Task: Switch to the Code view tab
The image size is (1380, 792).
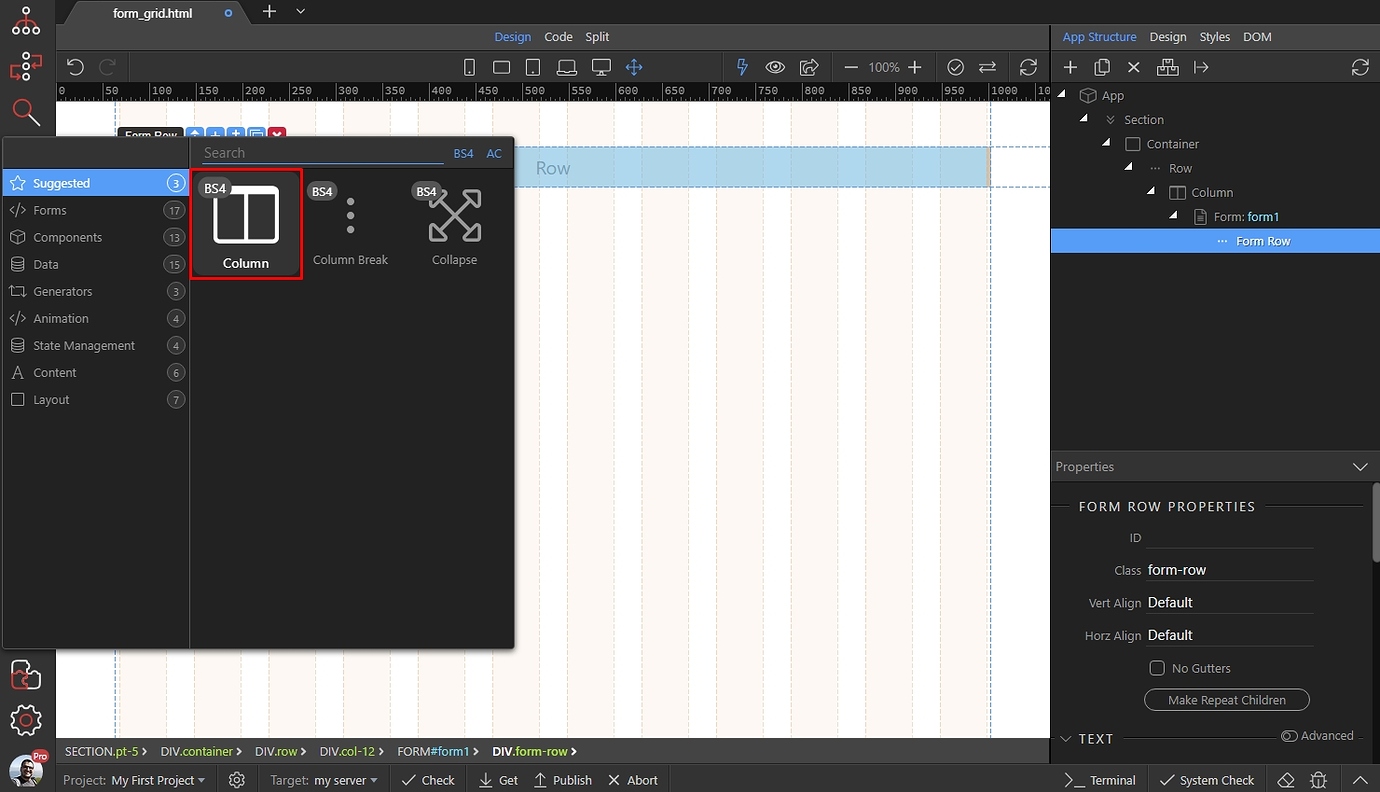Action: click(x=558, y=37)
